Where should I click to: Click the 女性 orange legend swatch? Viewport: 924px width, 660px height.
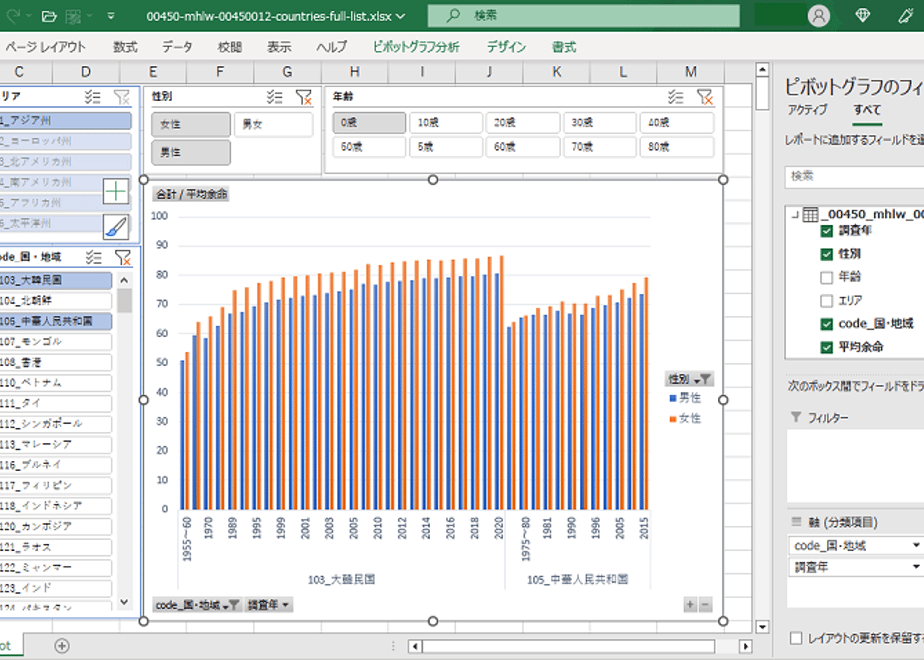(673, 419)
